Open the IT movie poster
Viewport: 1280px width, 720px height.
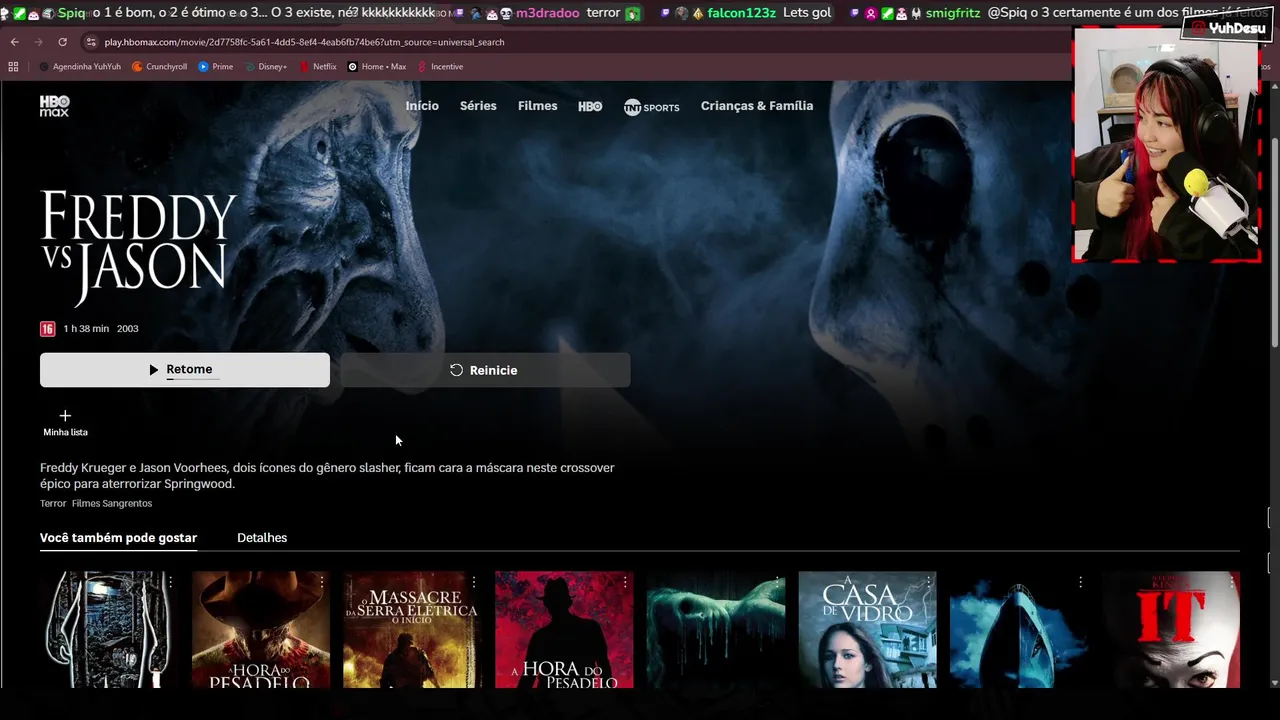pos(1170,630)
